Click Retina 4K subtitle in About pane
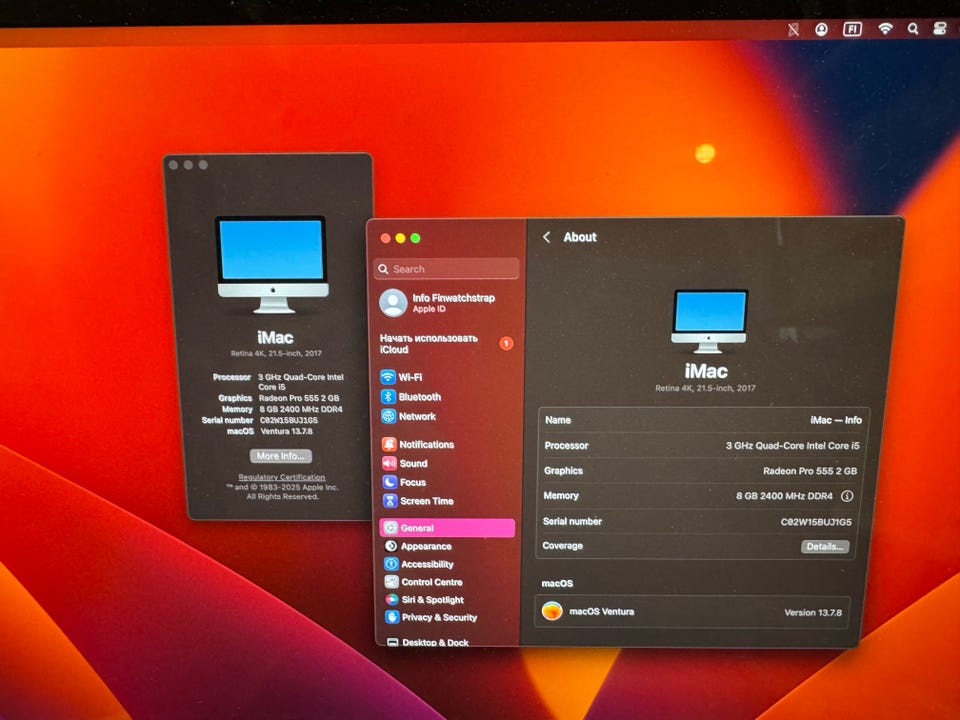960x720 pixels. [705, 388]
